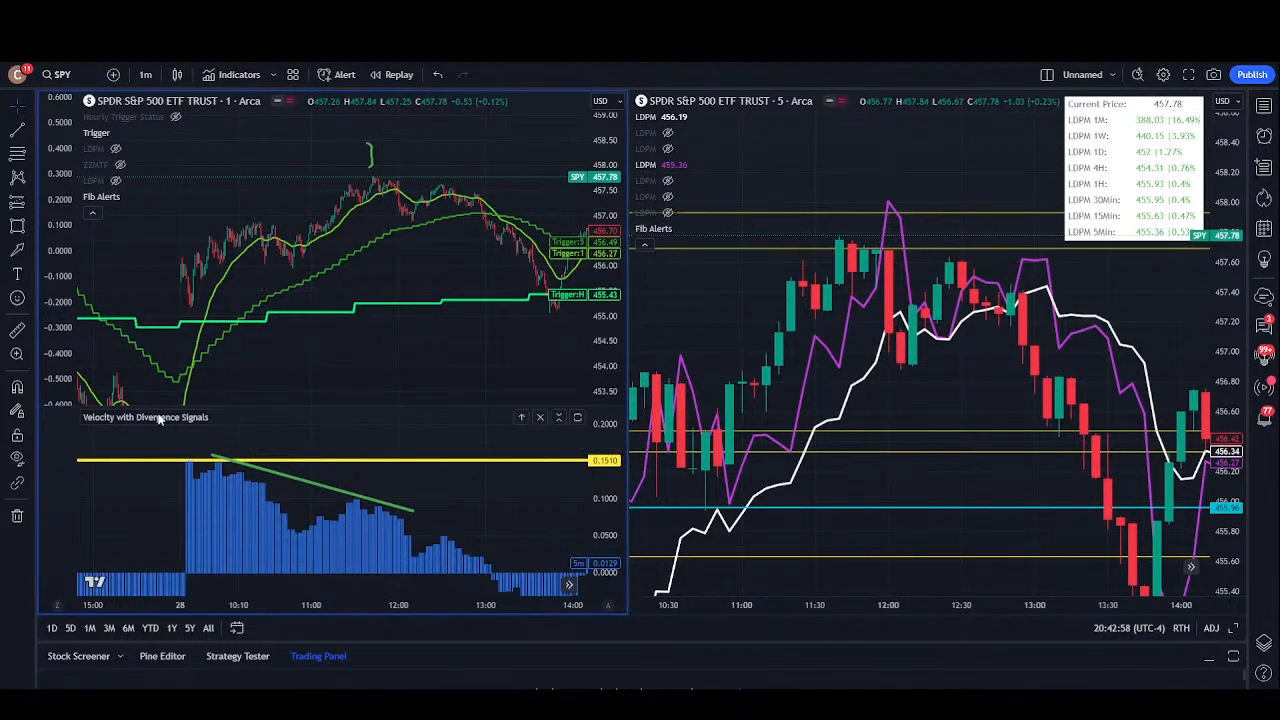The width and height of the screenshot is (1280, 720).
Task: Remove drawings with trash icon
Action: (17, 516)
